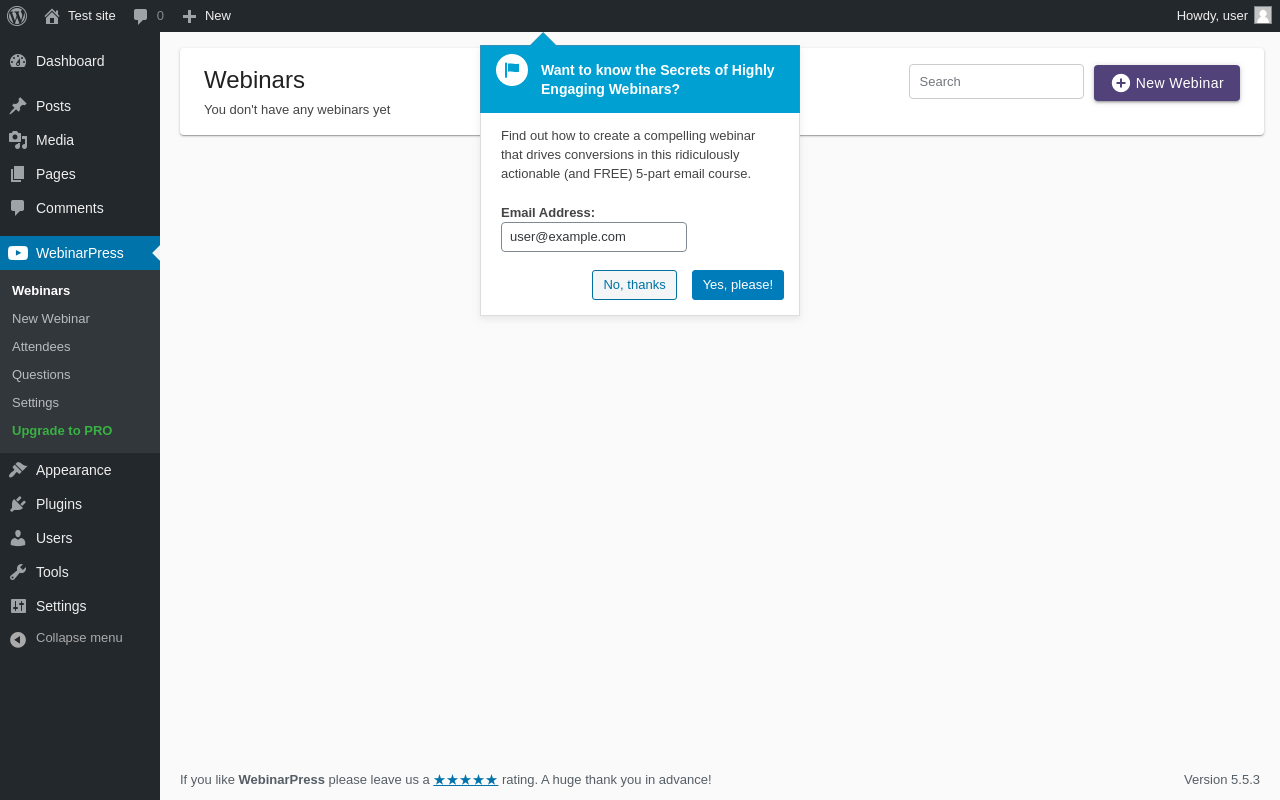Click Upgrade to PRO link
Image resolution: width=1280 pixels, height=800 pixels.
pyautogui.click(x=62, y=430)
